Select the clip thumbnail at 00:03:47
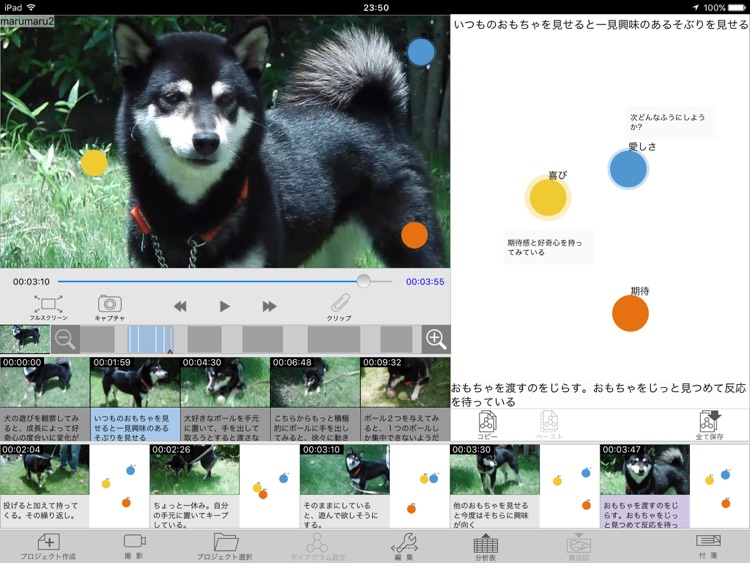The image size is (750, 563). pos(645,470)
